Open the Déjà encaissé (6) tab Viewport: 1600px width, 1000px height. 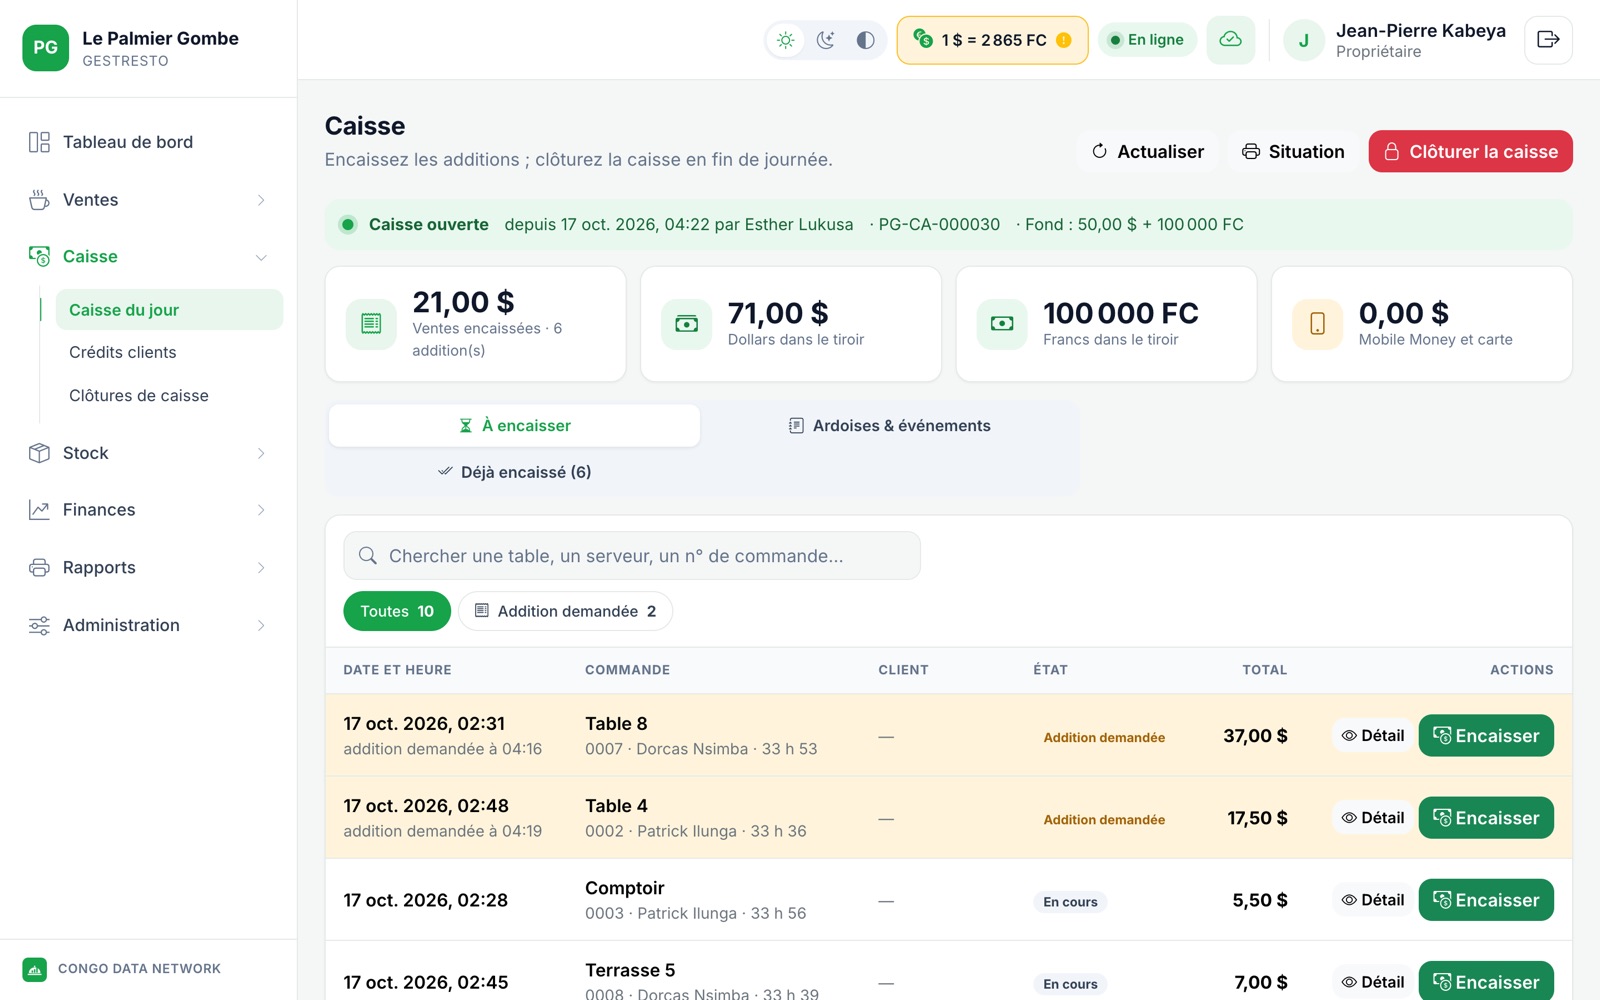(x=514, y=472)
